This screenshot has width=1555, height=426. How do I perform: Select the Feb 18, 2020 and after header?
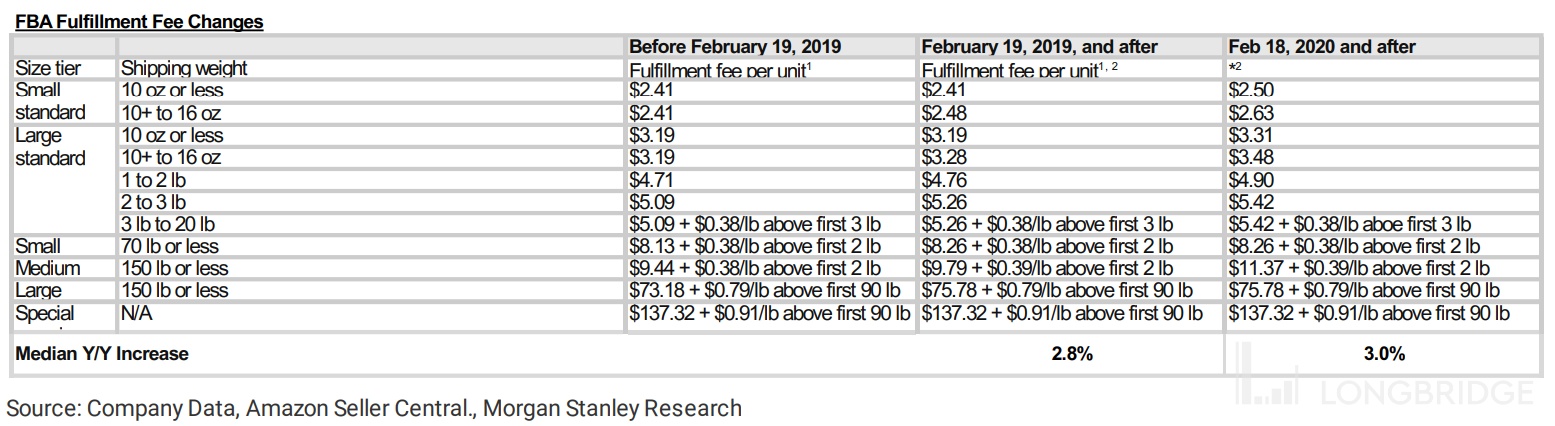(x=1322, y=47)
